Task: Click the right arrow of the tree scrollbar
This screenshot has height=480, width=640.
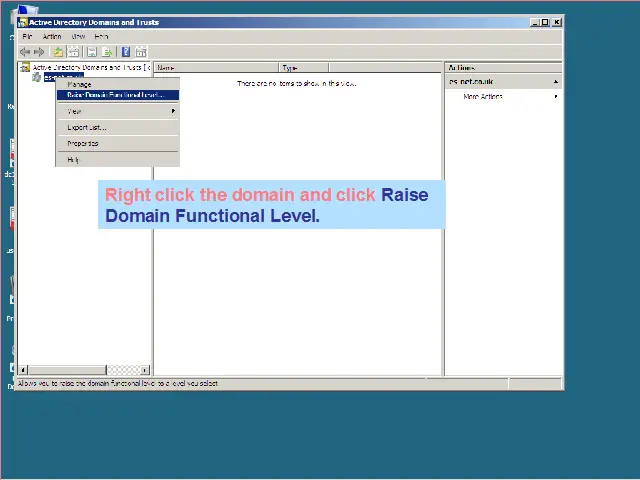Action: [x=145, y=370]
